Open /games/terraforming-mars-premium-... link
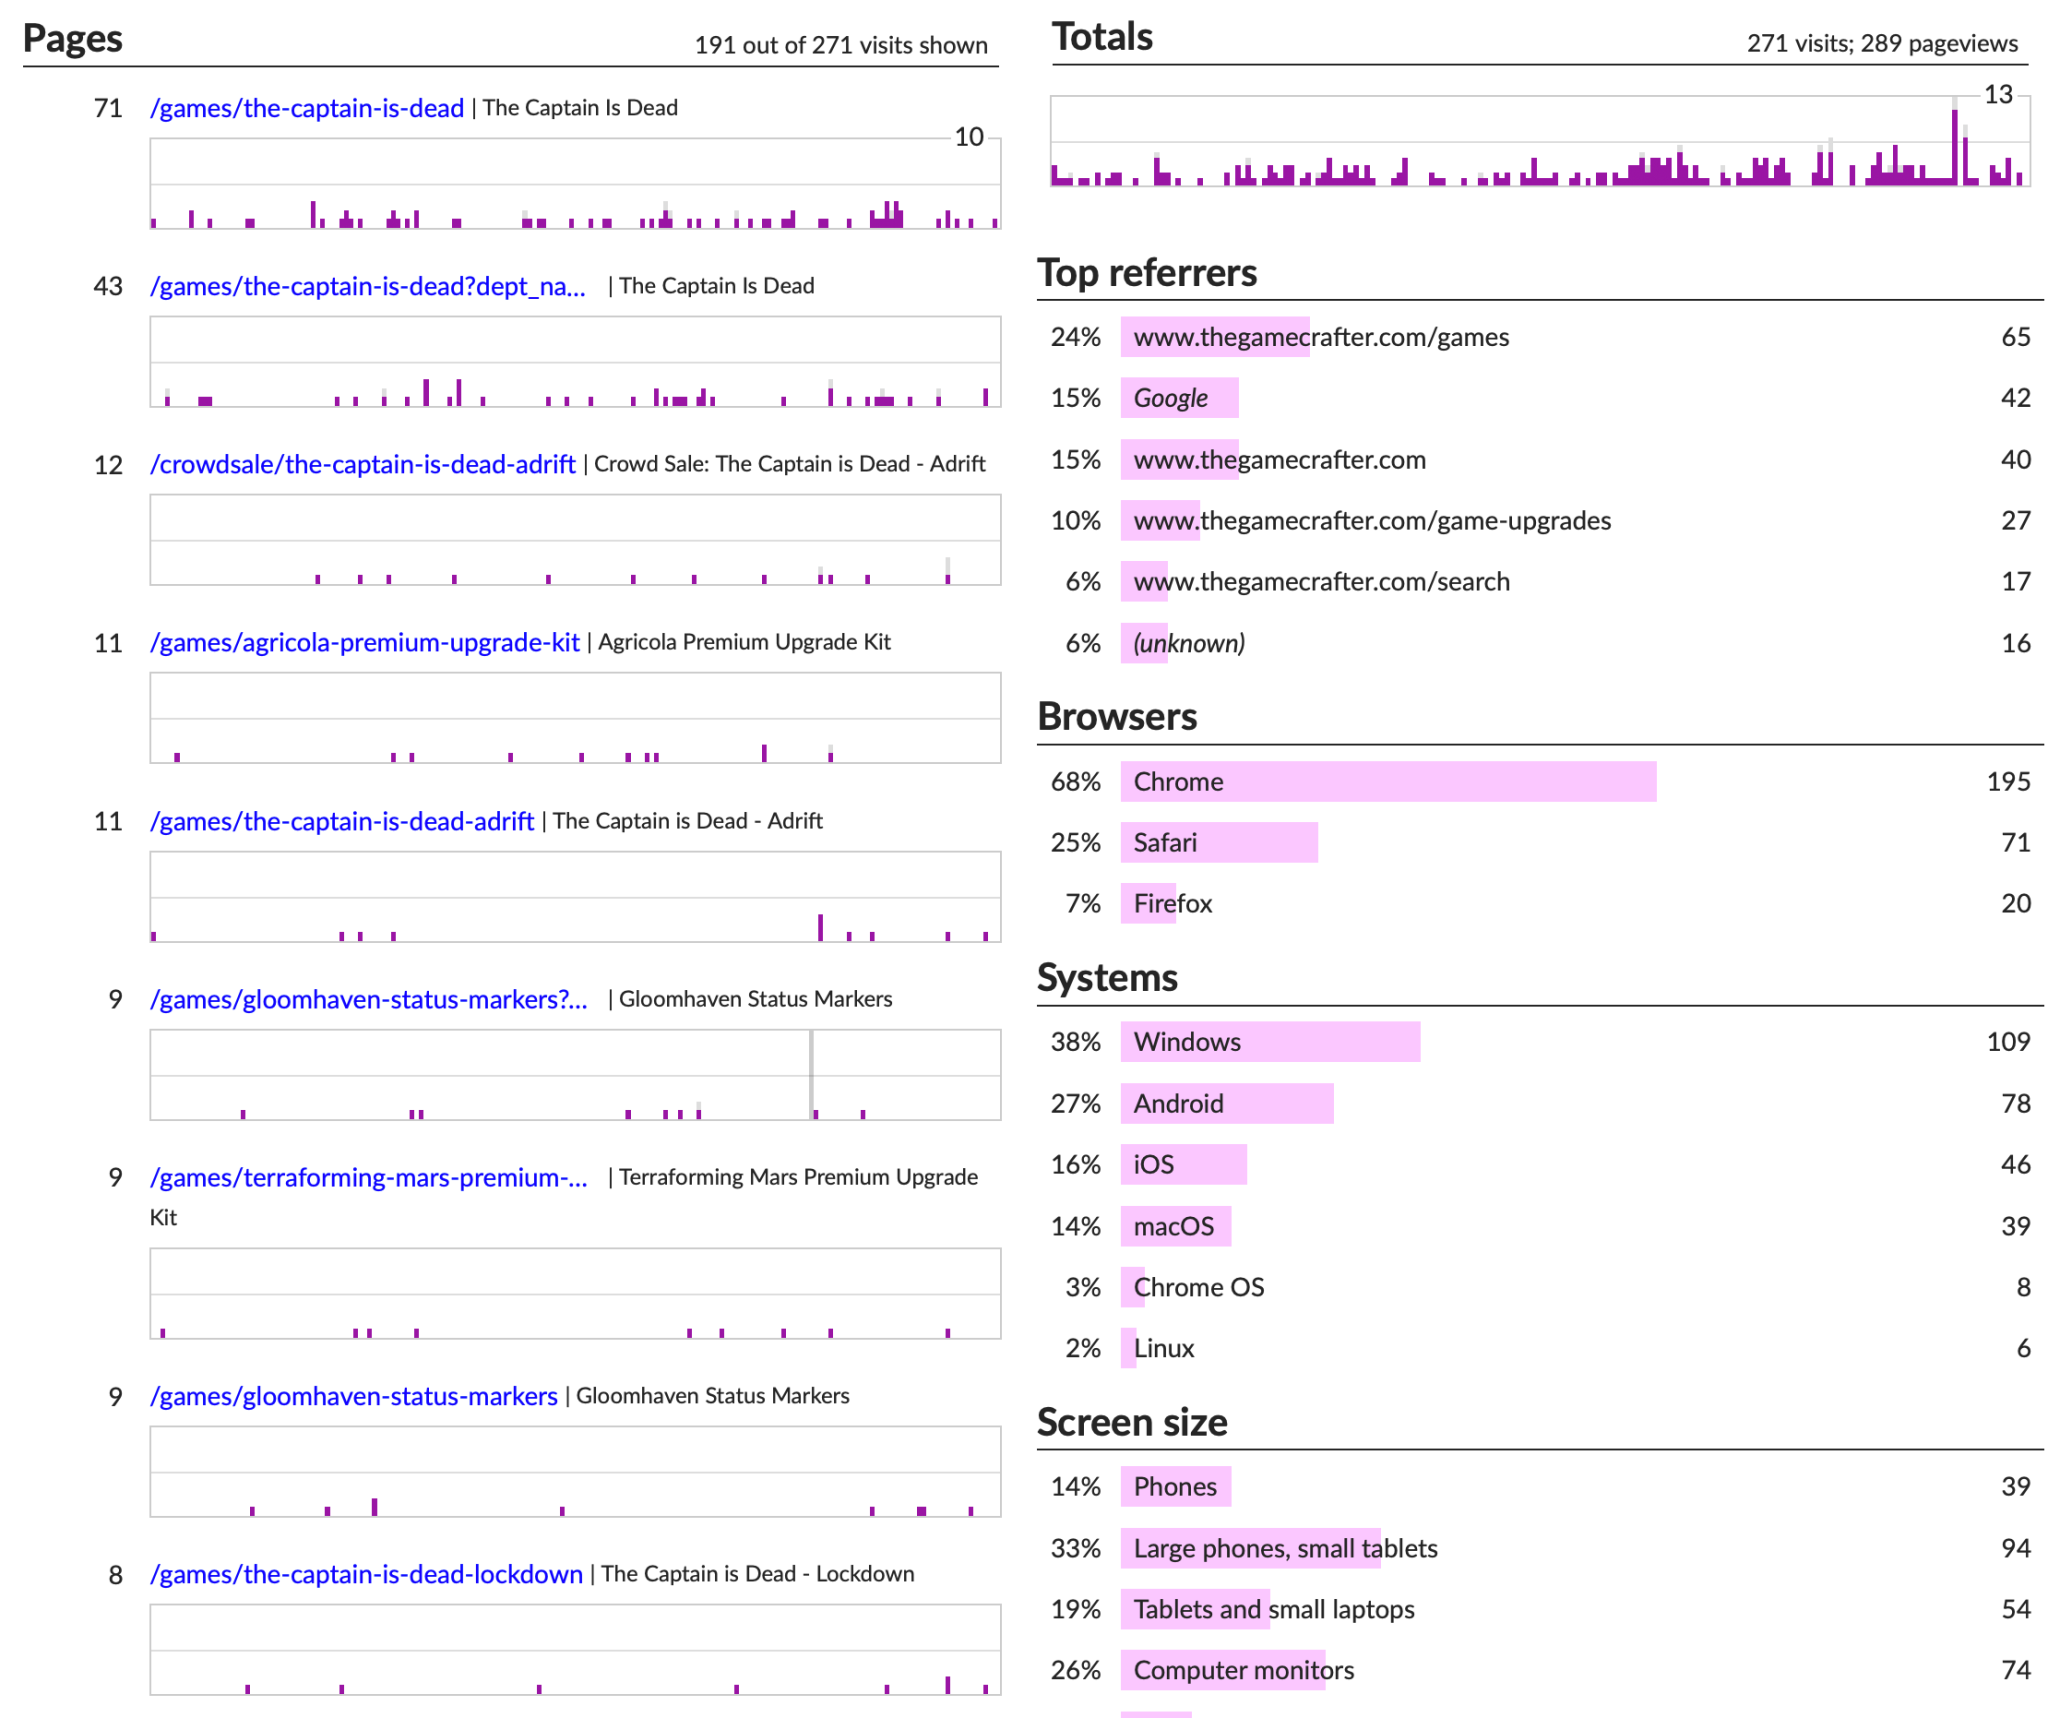Image resolution: width=2048 pixels, height=1718 pixels. click(x=368, y=1177)
